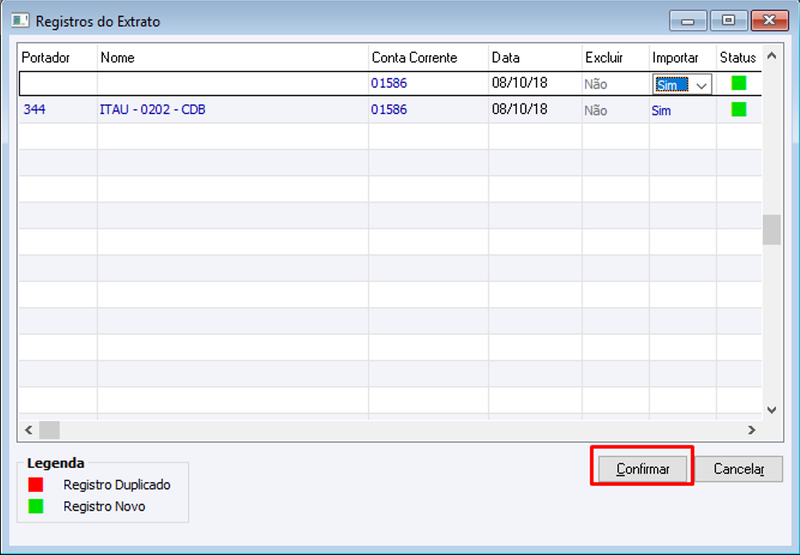
Task: Click green Registro Novo legend swatch
Action: (36, 506)
